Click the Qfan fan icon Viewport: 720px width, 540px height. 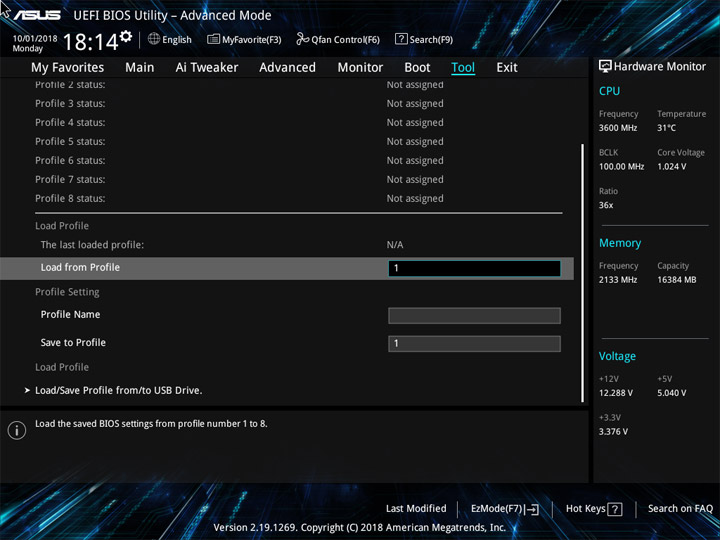[x=302, y=39]
